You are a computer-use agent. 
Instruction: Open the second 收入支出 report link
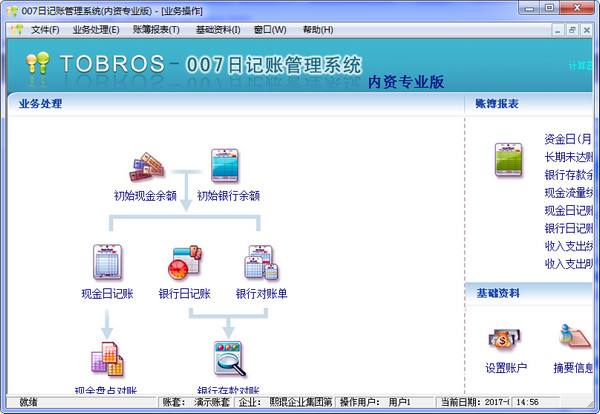coord(569,264)
